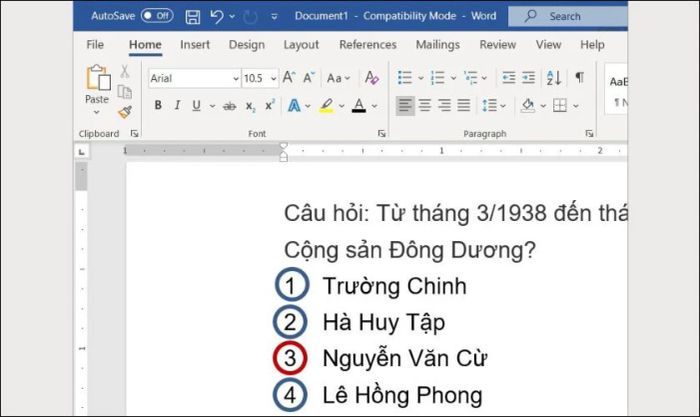Toggle Underline formatting
The width and height of the screenshot is (700, 417).
(196, 105)
